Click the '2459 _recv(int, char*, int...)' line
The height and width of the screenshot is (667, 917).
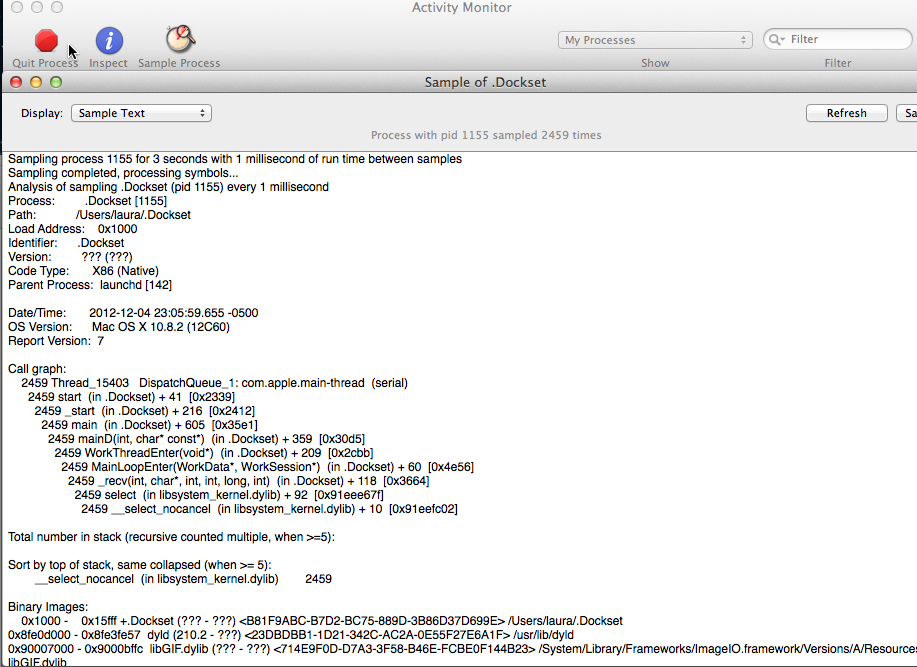249,482
